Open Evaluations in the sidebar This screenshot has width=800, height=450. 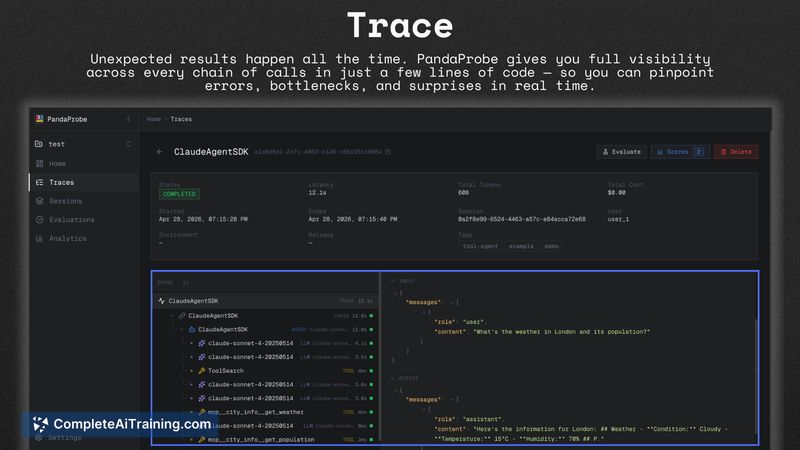84,219
